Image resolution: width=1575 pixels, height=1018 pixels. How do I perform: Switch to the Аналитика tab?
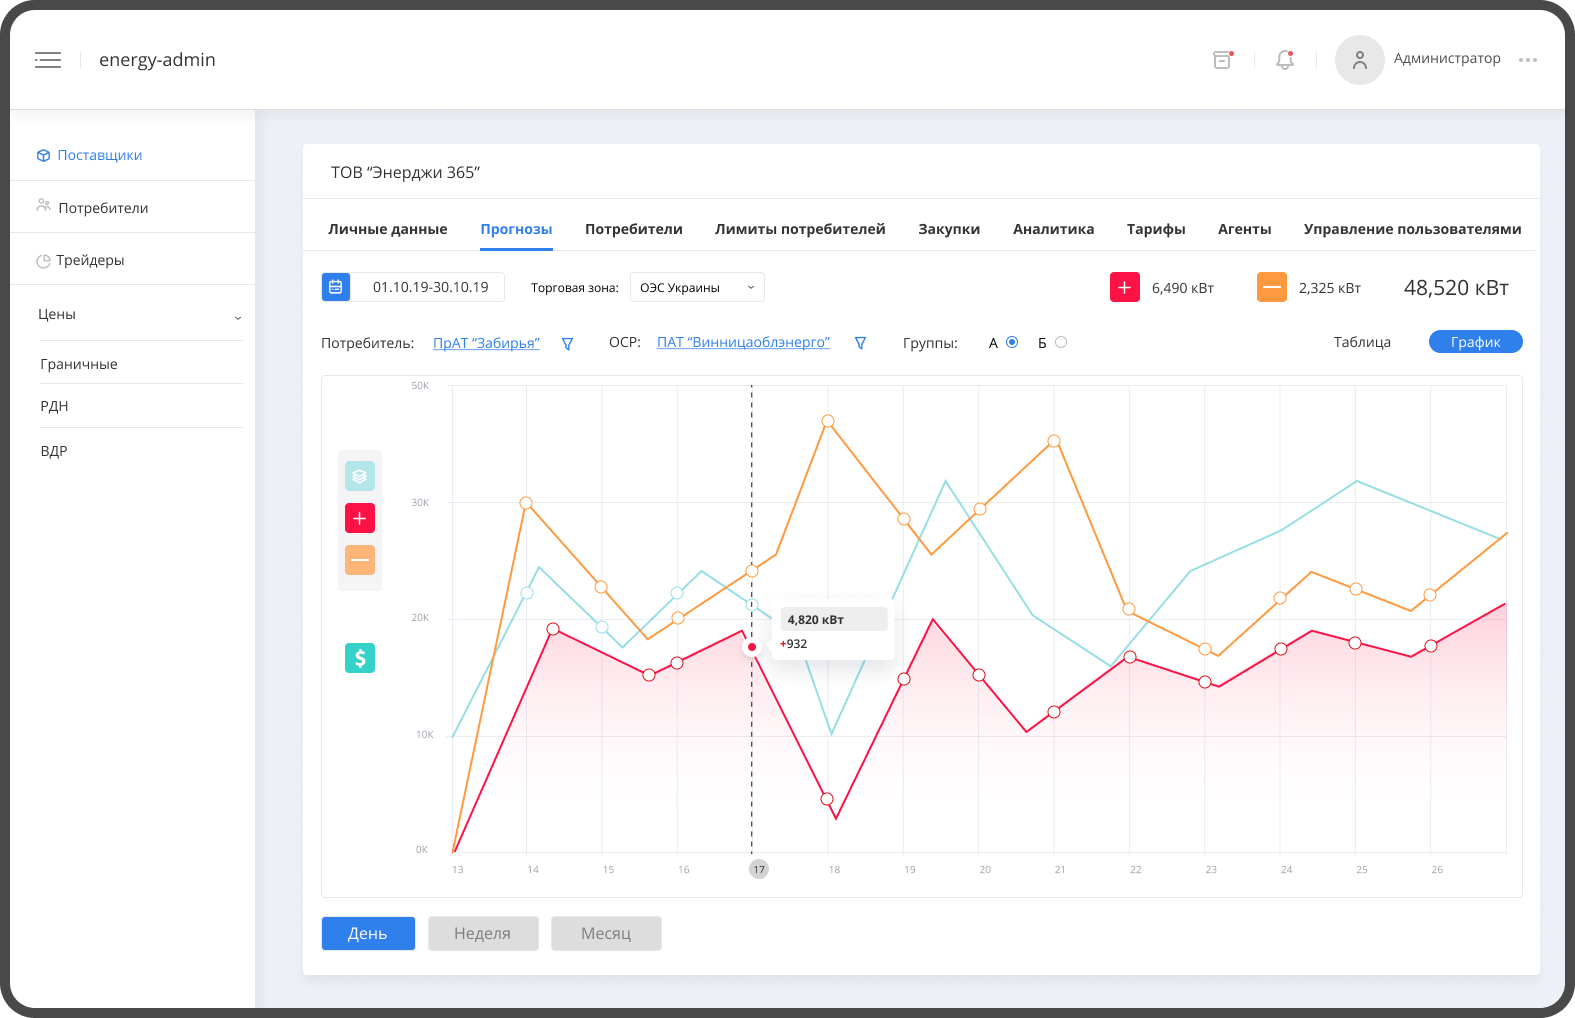tap(1053, 229)
